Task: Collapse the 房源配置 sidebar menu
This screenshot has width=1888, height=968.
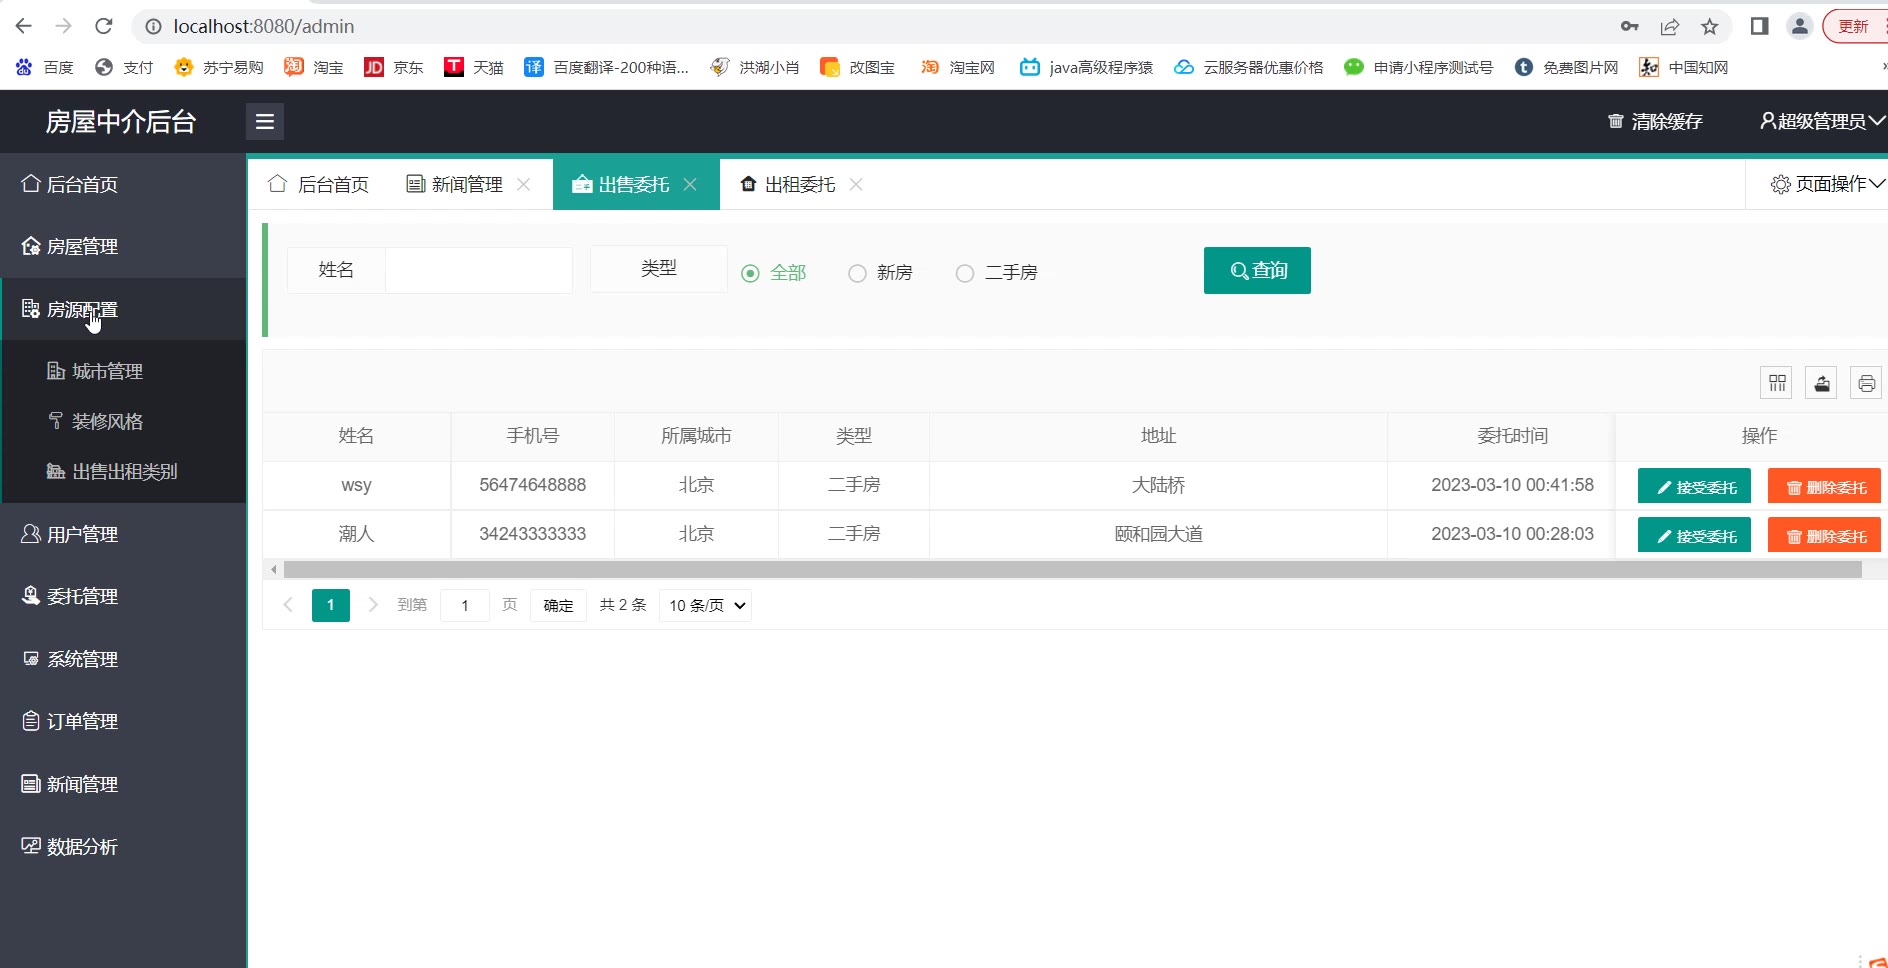Action: tap(123, 310)
